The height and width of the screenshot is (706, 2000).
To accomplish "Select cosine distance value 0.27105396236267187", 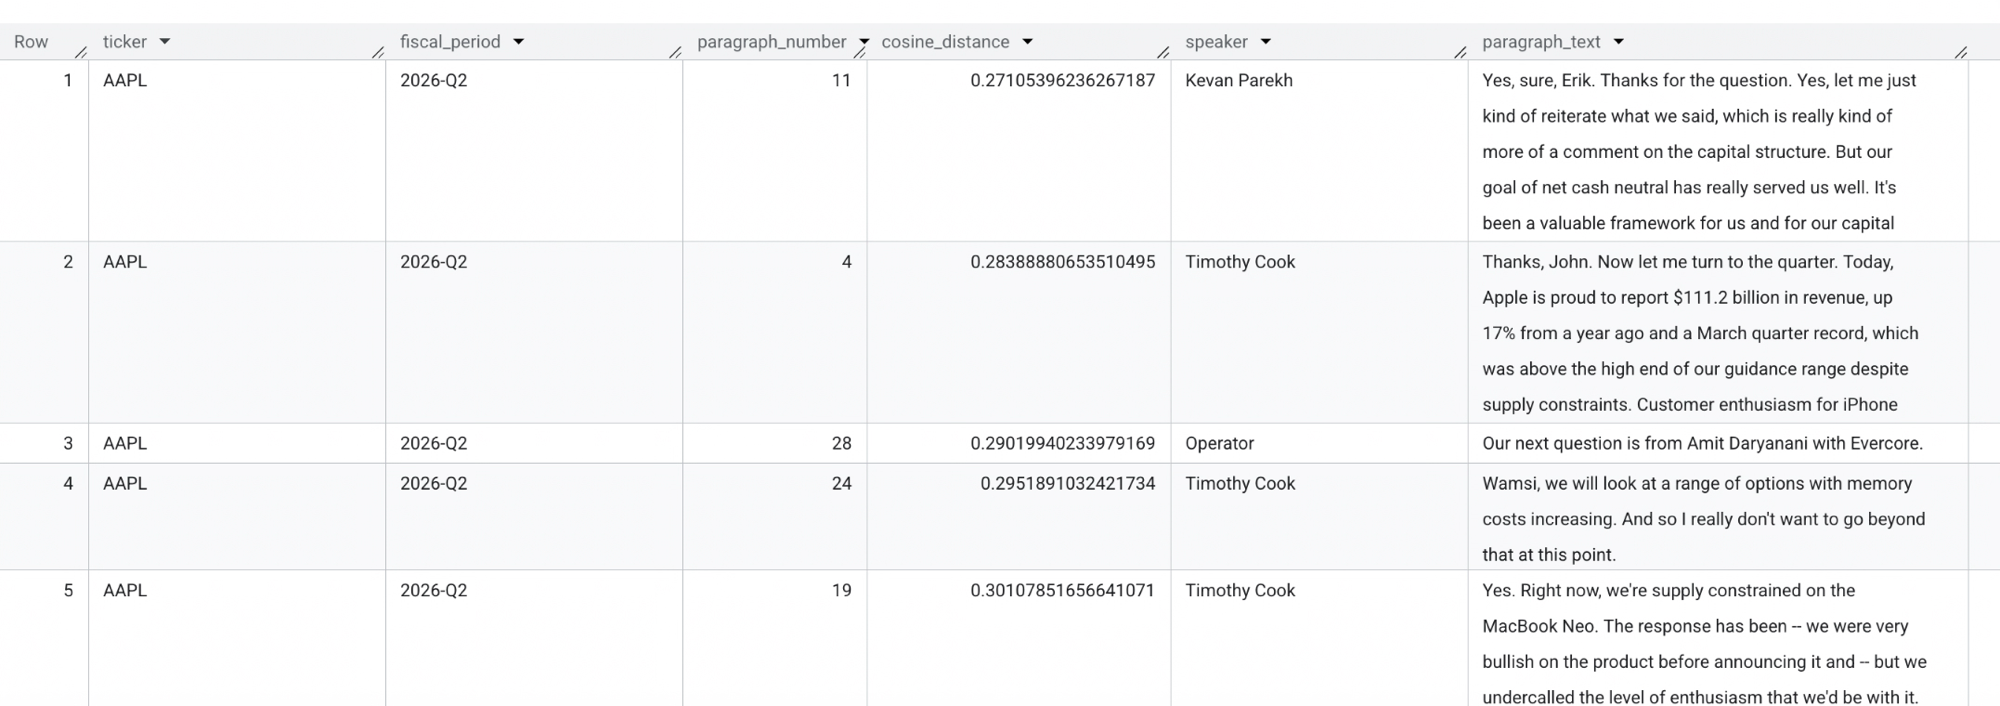I will click(1062, 80).
